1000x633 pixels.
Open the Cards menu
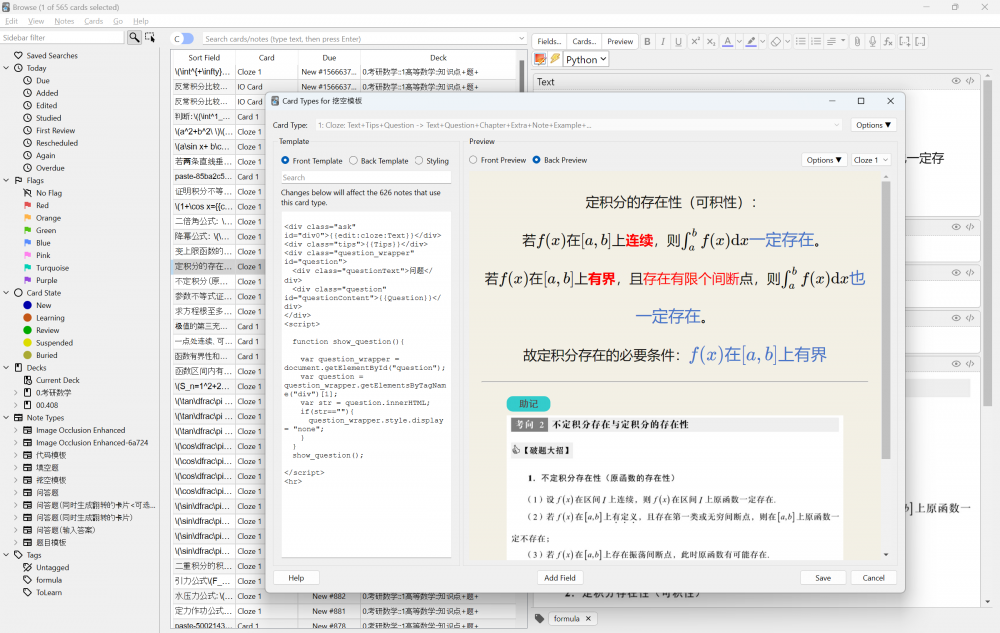(x=93, y=21)
